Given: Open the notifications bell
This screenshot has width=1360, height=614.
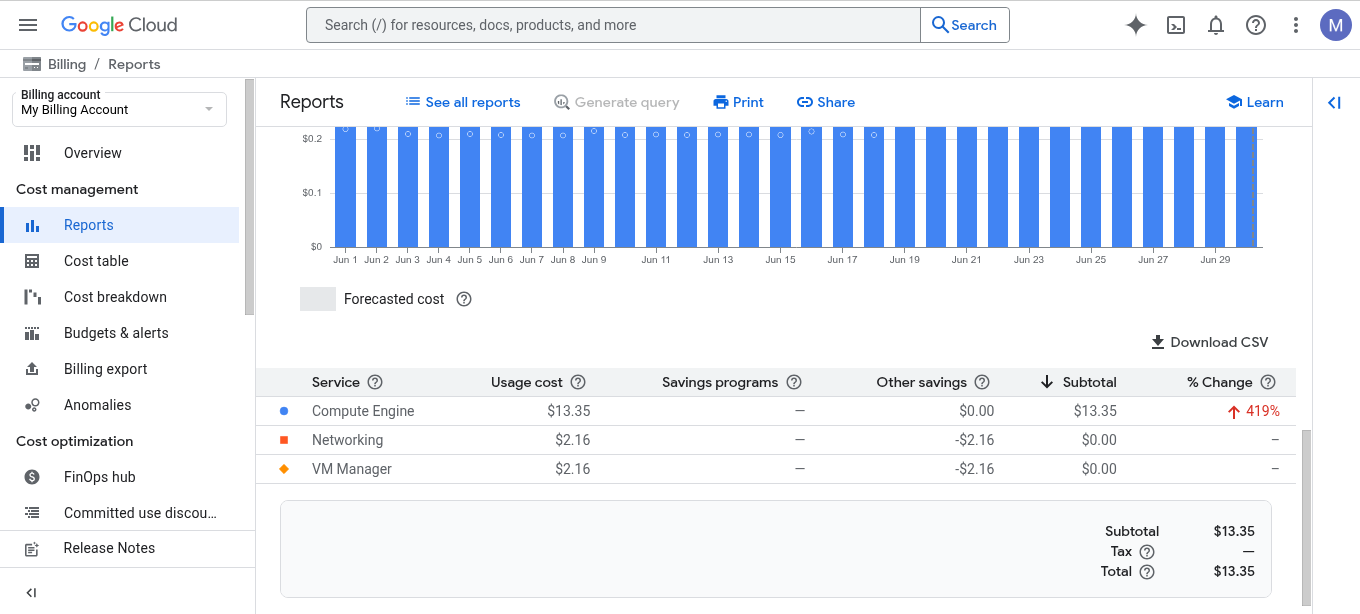Looking at the screenshot, I should [1216, 25].
